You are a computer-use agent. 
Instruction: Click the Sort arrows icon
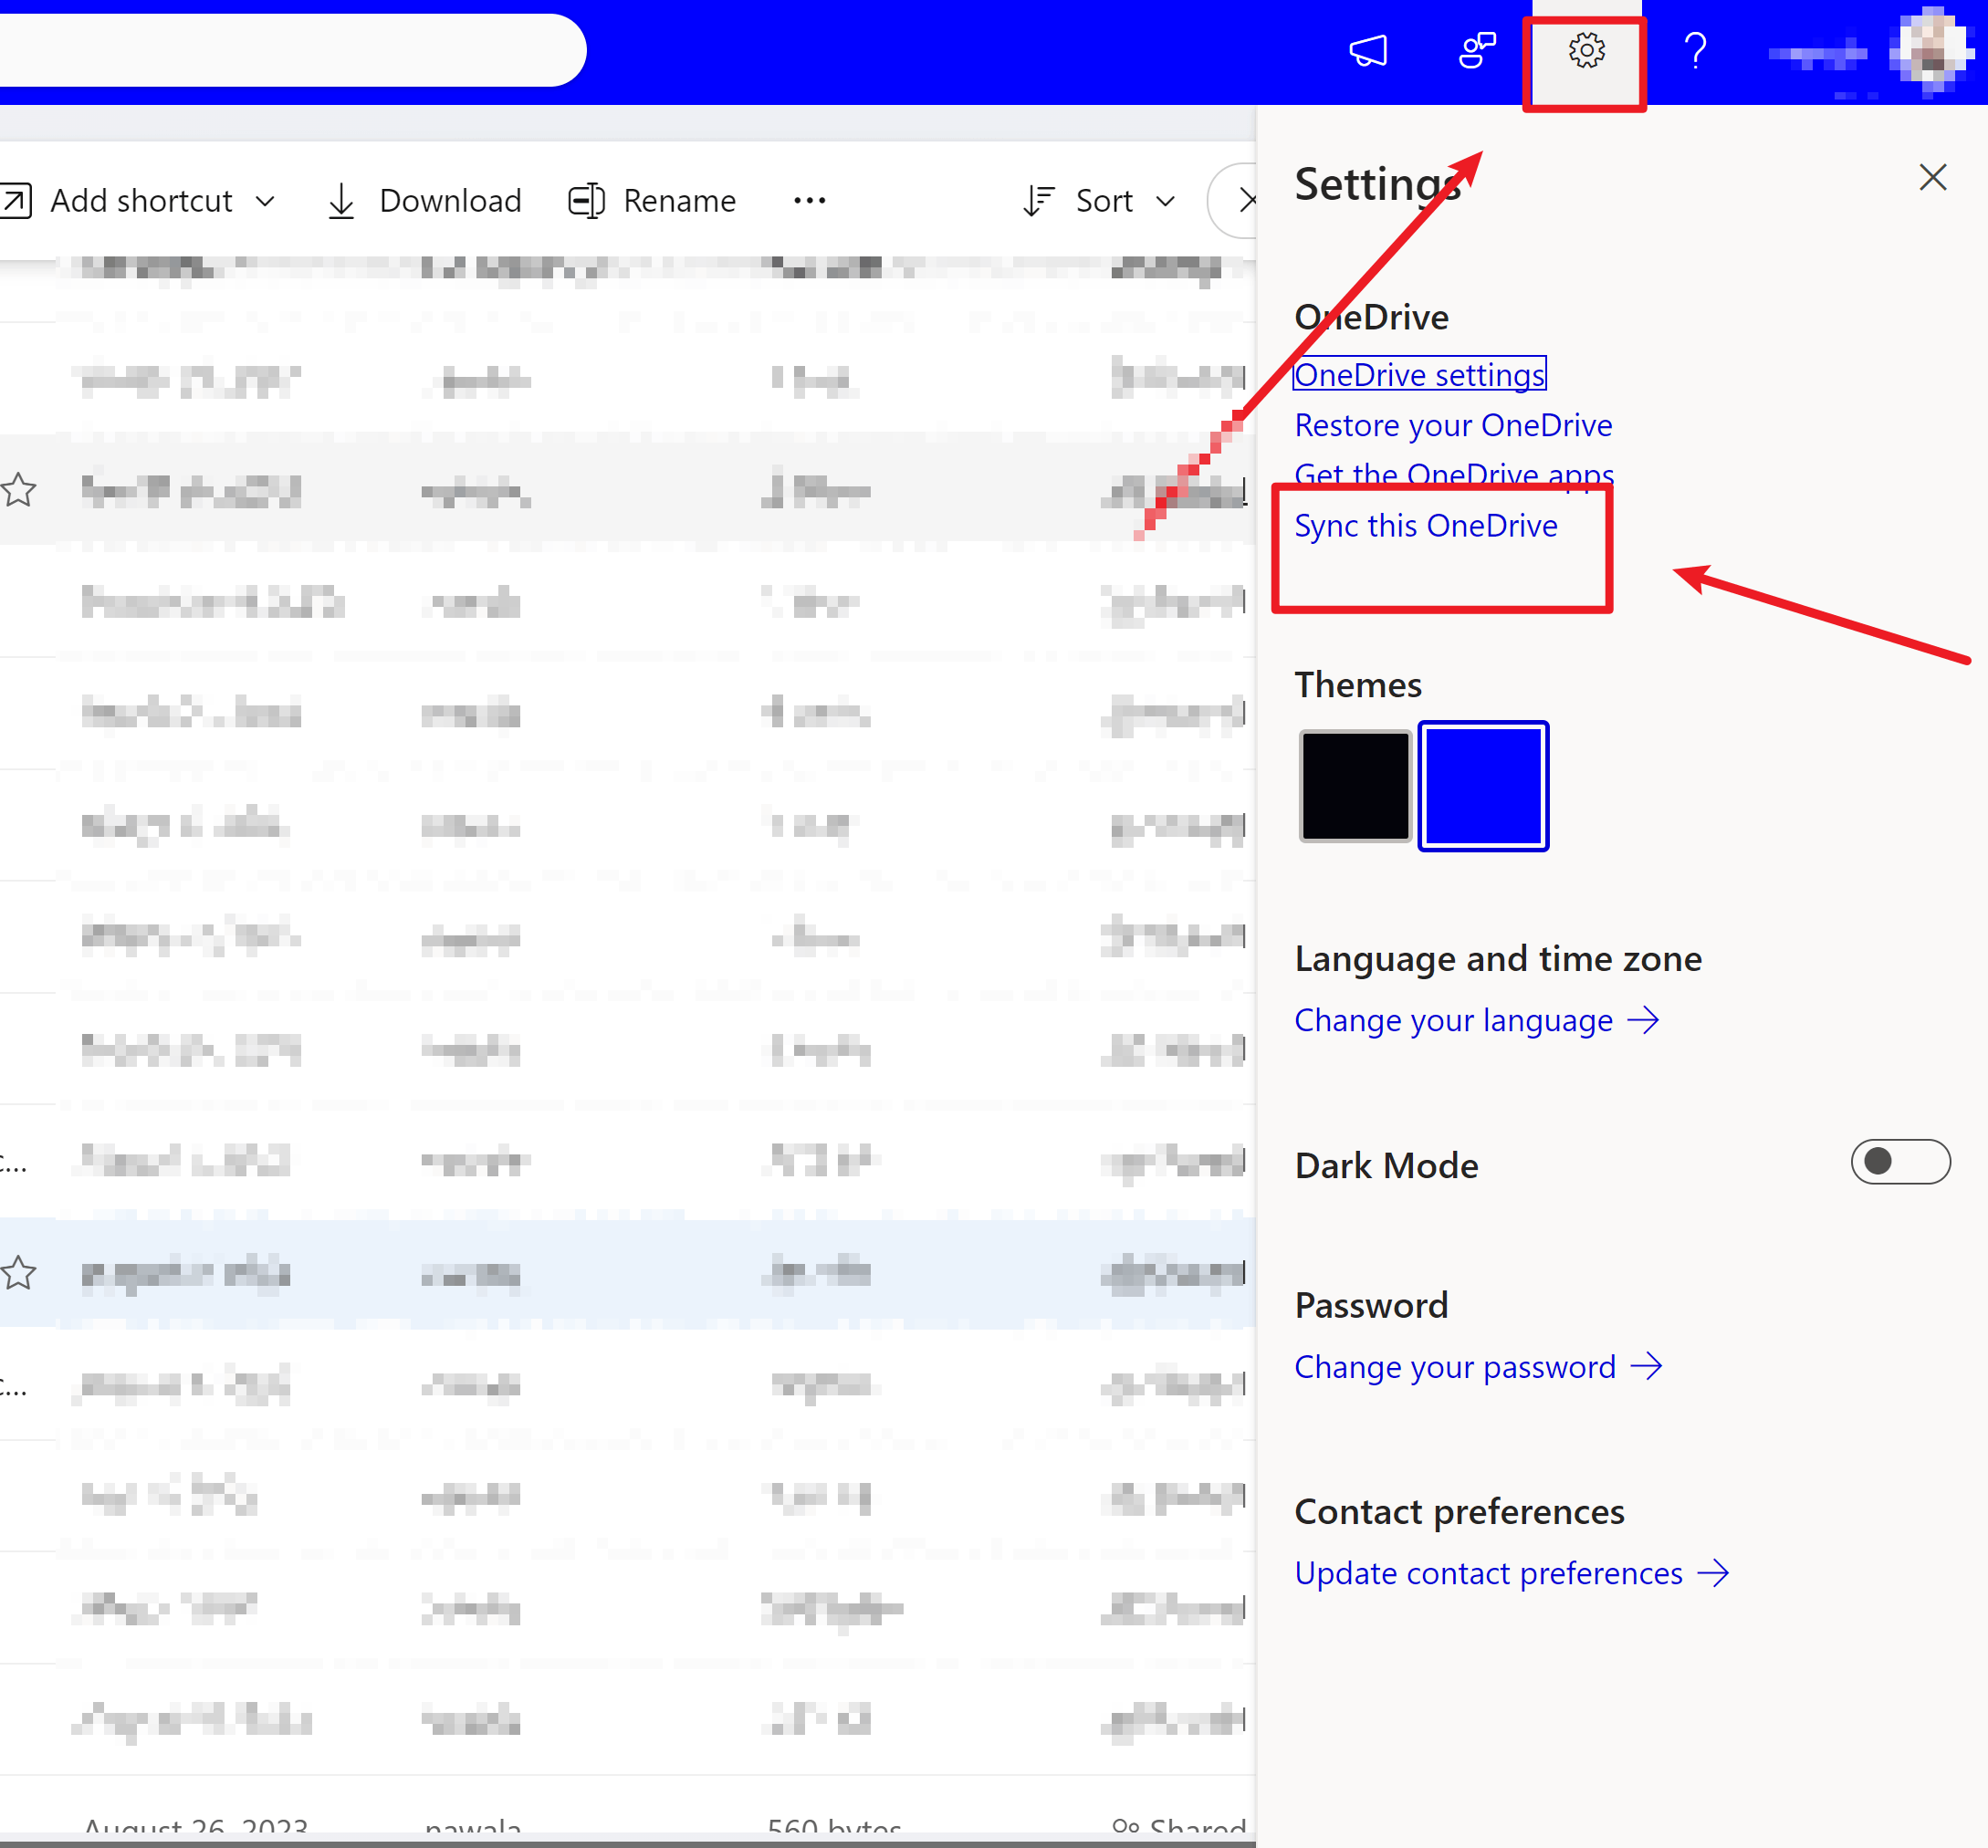1038,200
